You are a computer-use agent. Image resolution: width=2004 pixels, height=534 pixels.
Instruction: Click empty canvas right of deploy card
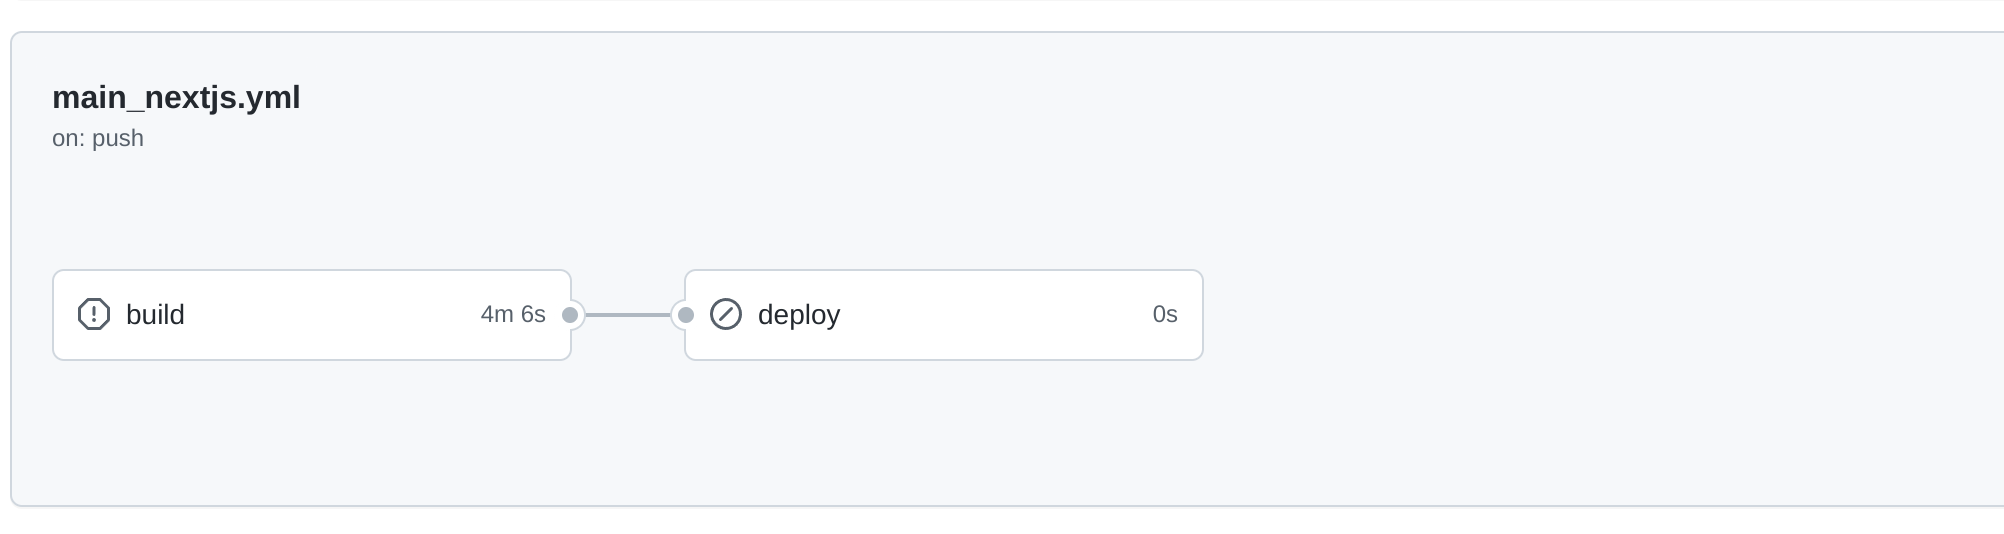[1600, 315]
